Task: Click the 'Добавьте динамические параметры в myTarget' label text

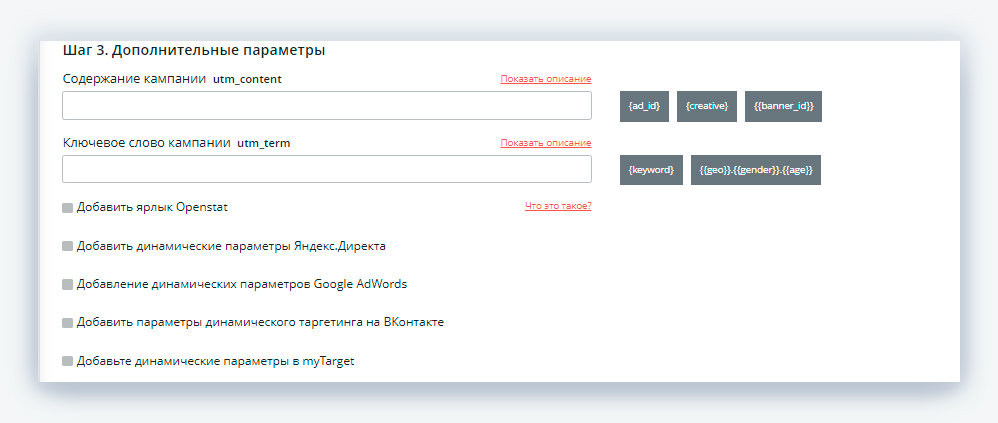Action: 215,361
